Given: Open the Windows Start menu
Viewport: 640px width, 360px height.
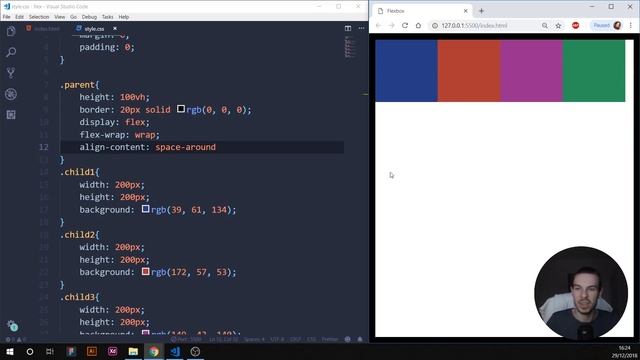Looking at the screenshot, I should (10, 351).
